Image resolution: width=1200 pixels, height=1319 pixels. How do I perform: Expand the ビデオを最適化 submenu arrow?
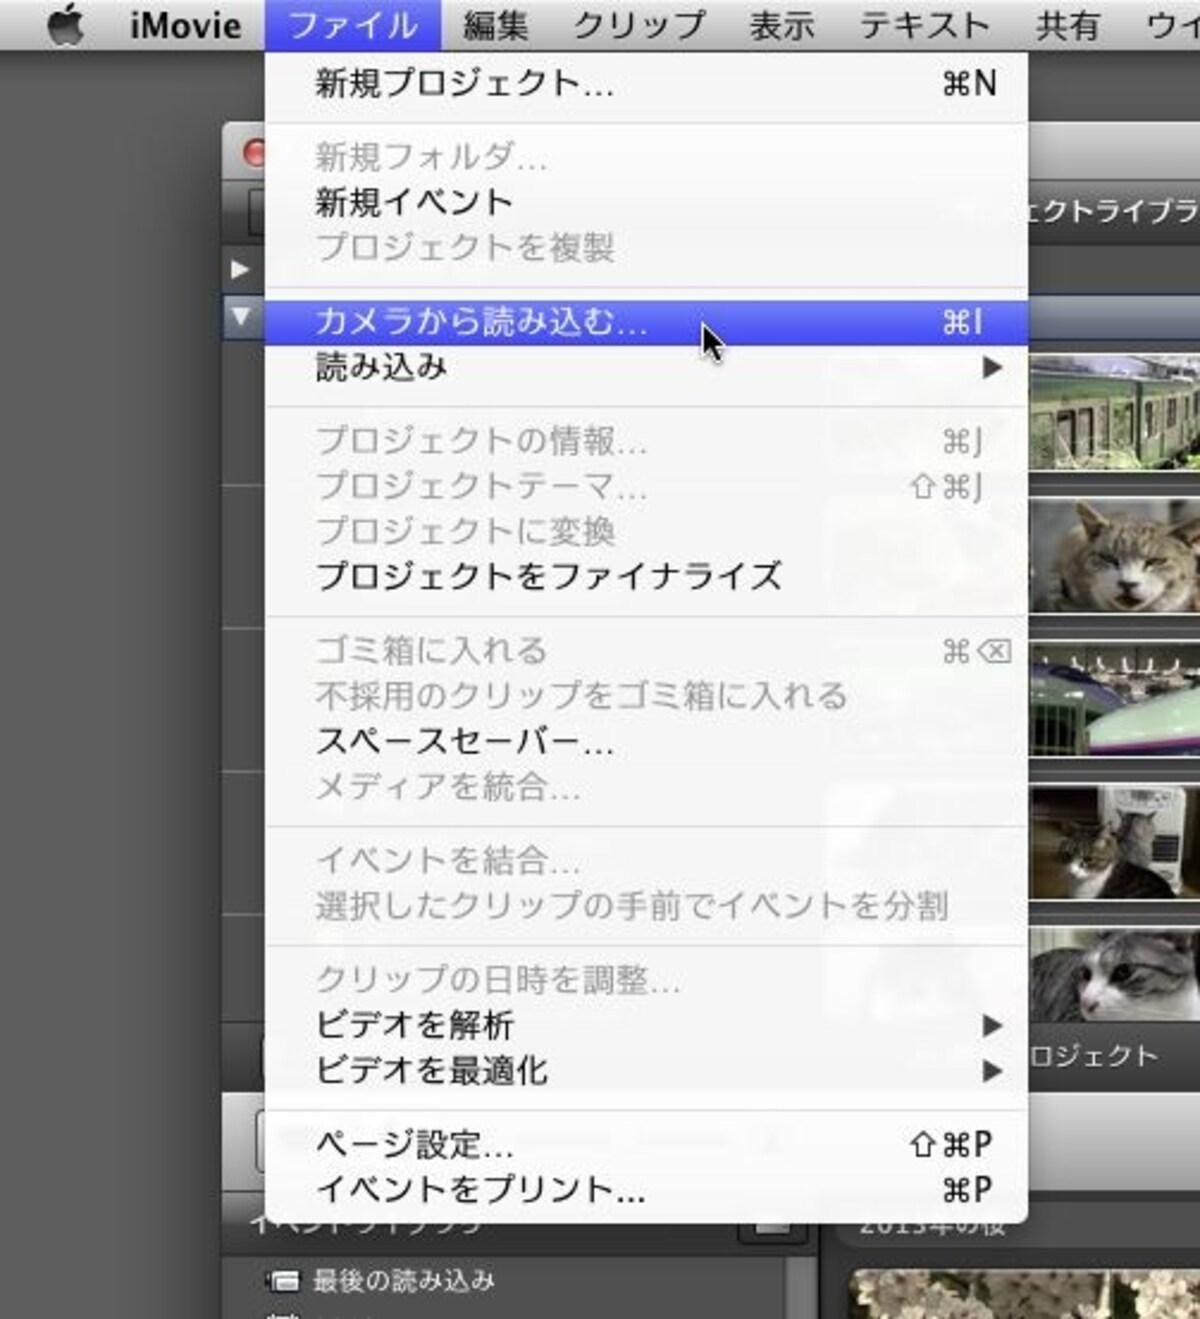tap(991, 1071)
